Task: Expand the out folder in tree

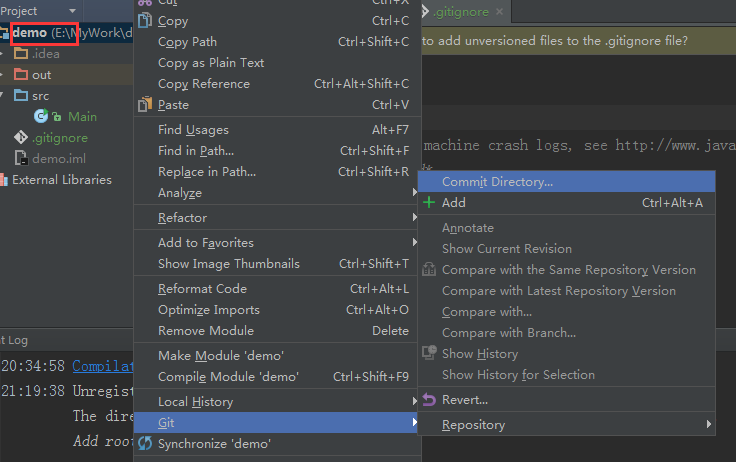Action: tap(4, 75)
